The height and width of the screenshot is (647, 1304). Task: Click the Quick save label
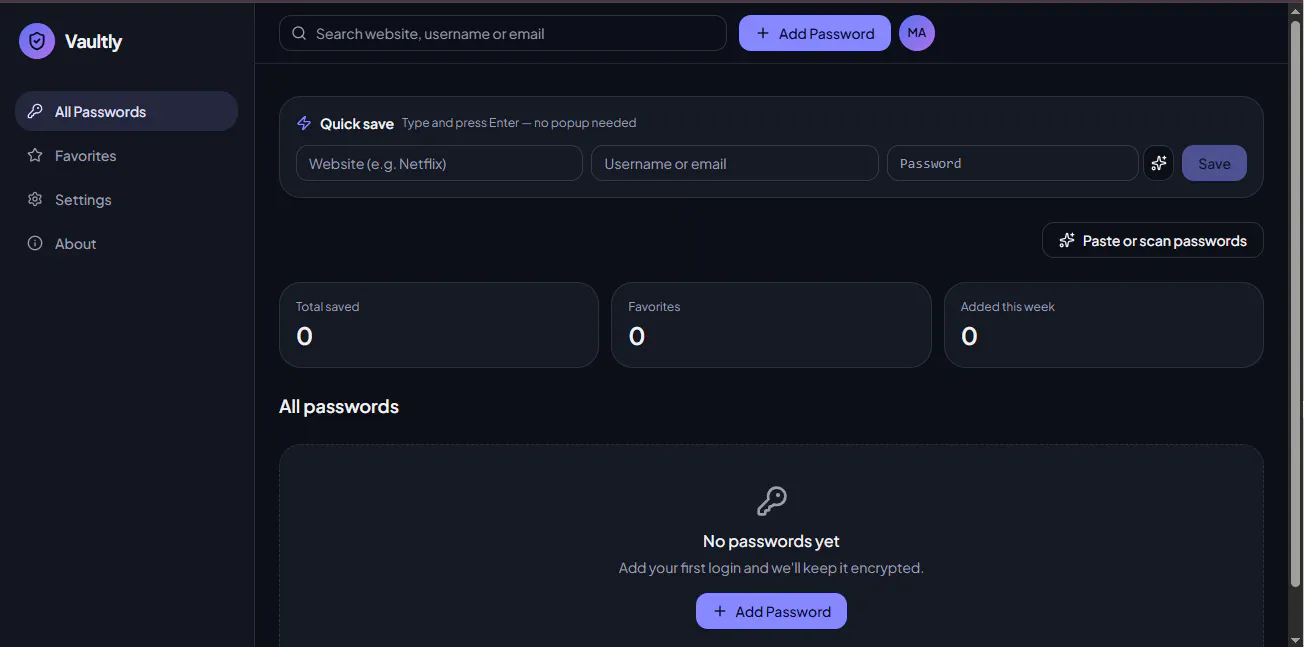point(357,123)
